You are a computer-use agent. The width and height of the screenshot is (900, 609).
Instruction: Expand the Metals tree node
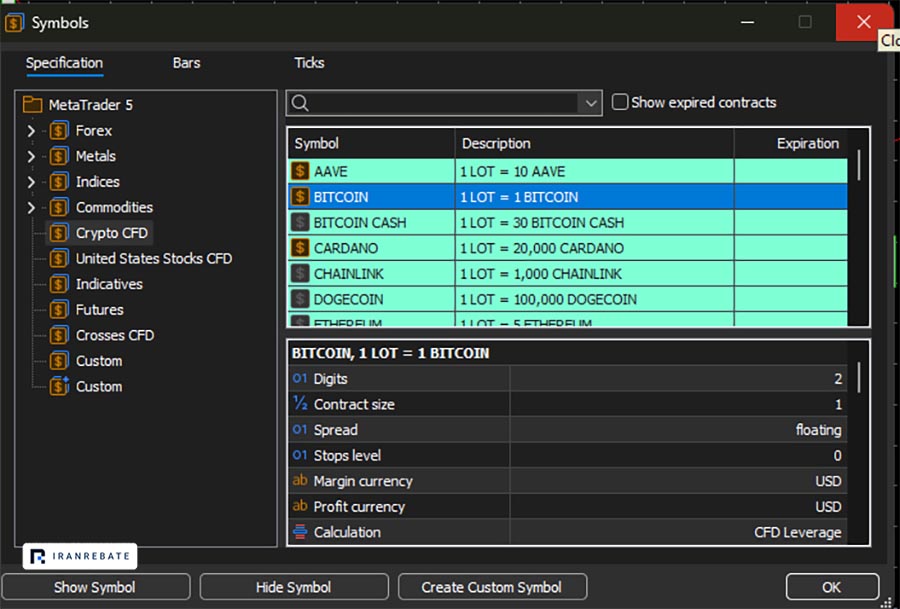click(x=31, y=156)
